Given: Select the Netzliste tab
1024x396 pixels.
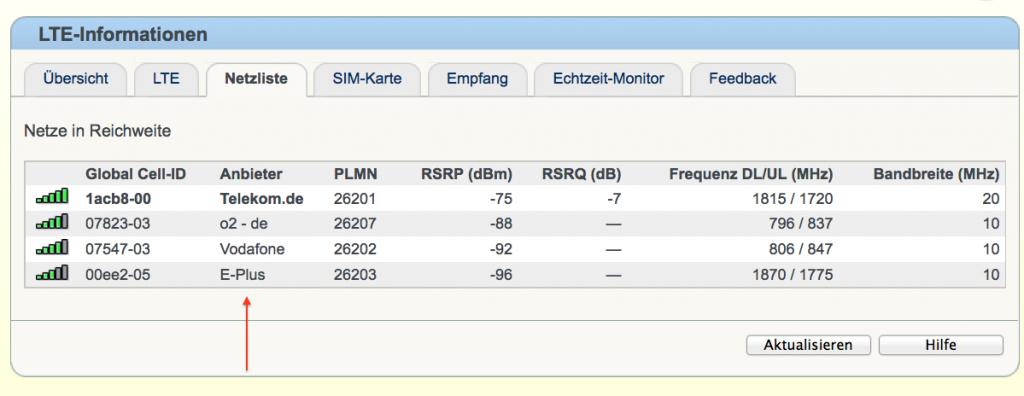Looking at the screenshot, I should coord(256,79).
